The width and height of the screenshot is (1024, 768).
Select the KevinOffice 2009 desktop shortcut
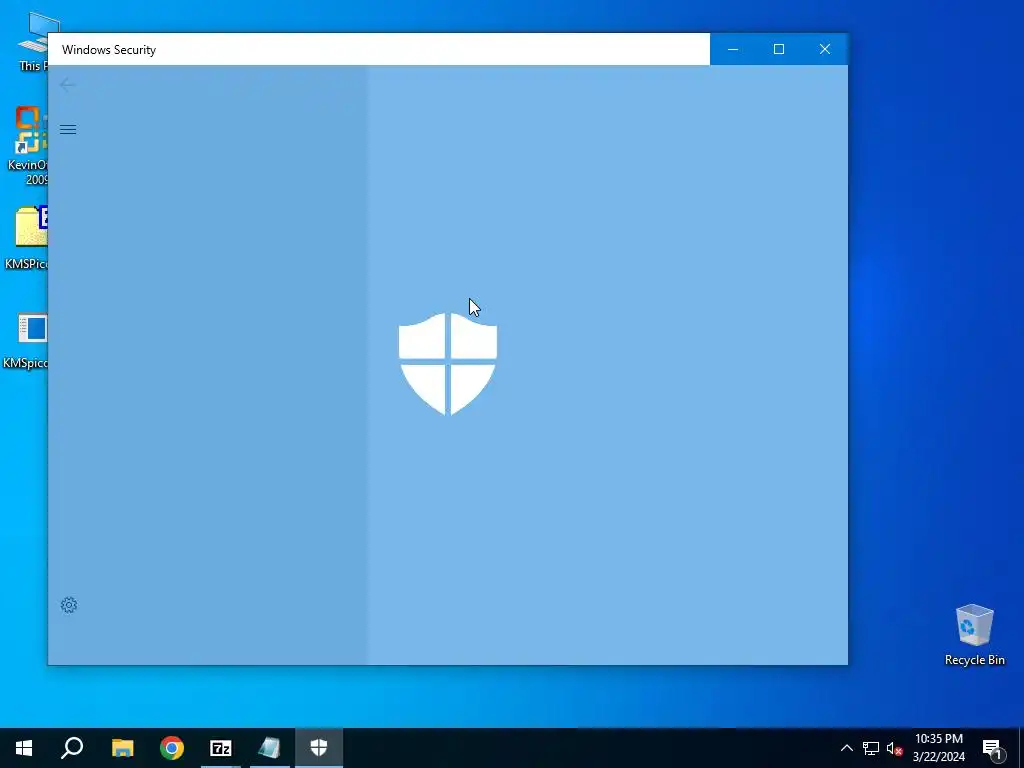tap(27, 146)
